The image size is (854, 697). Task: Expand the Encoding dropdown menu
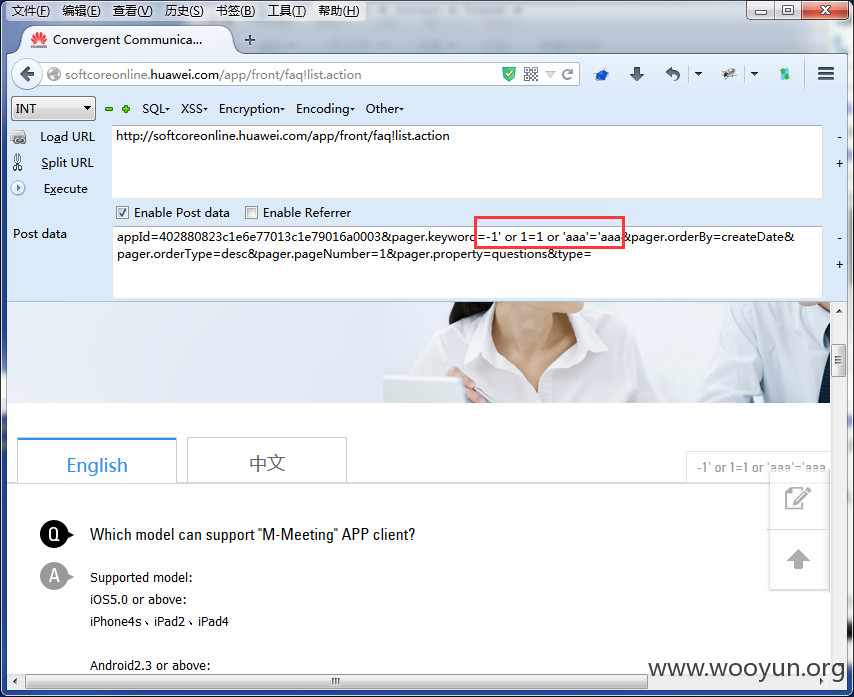coord(325,109)
